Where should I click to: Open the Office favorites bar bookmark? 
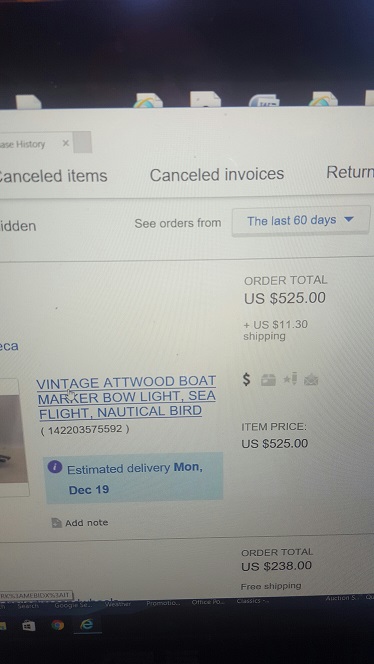(x=208, y=603)
